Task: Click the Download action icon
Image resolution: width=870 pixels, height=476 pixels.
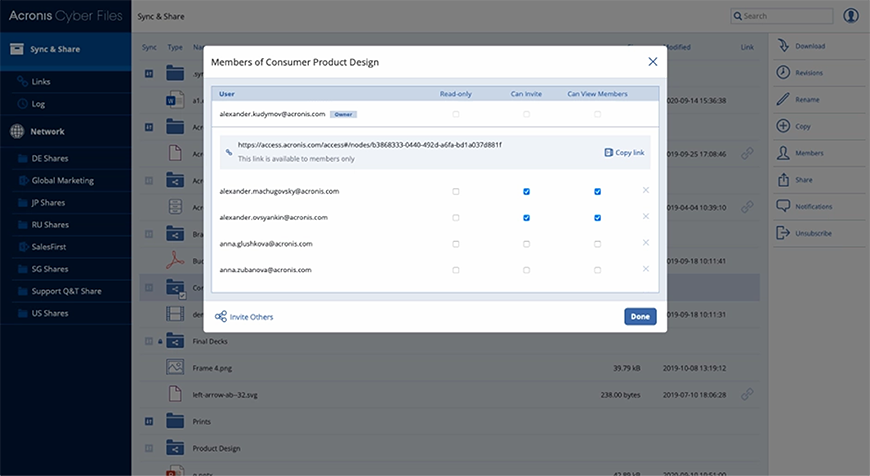Action: coord(783,45)
